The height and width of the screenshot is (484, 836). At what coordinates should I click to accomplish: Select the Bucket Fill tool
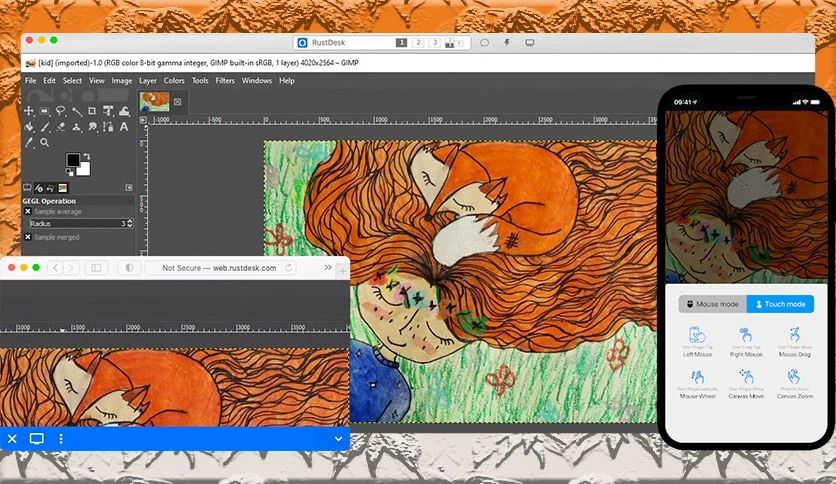coord(29,127)
